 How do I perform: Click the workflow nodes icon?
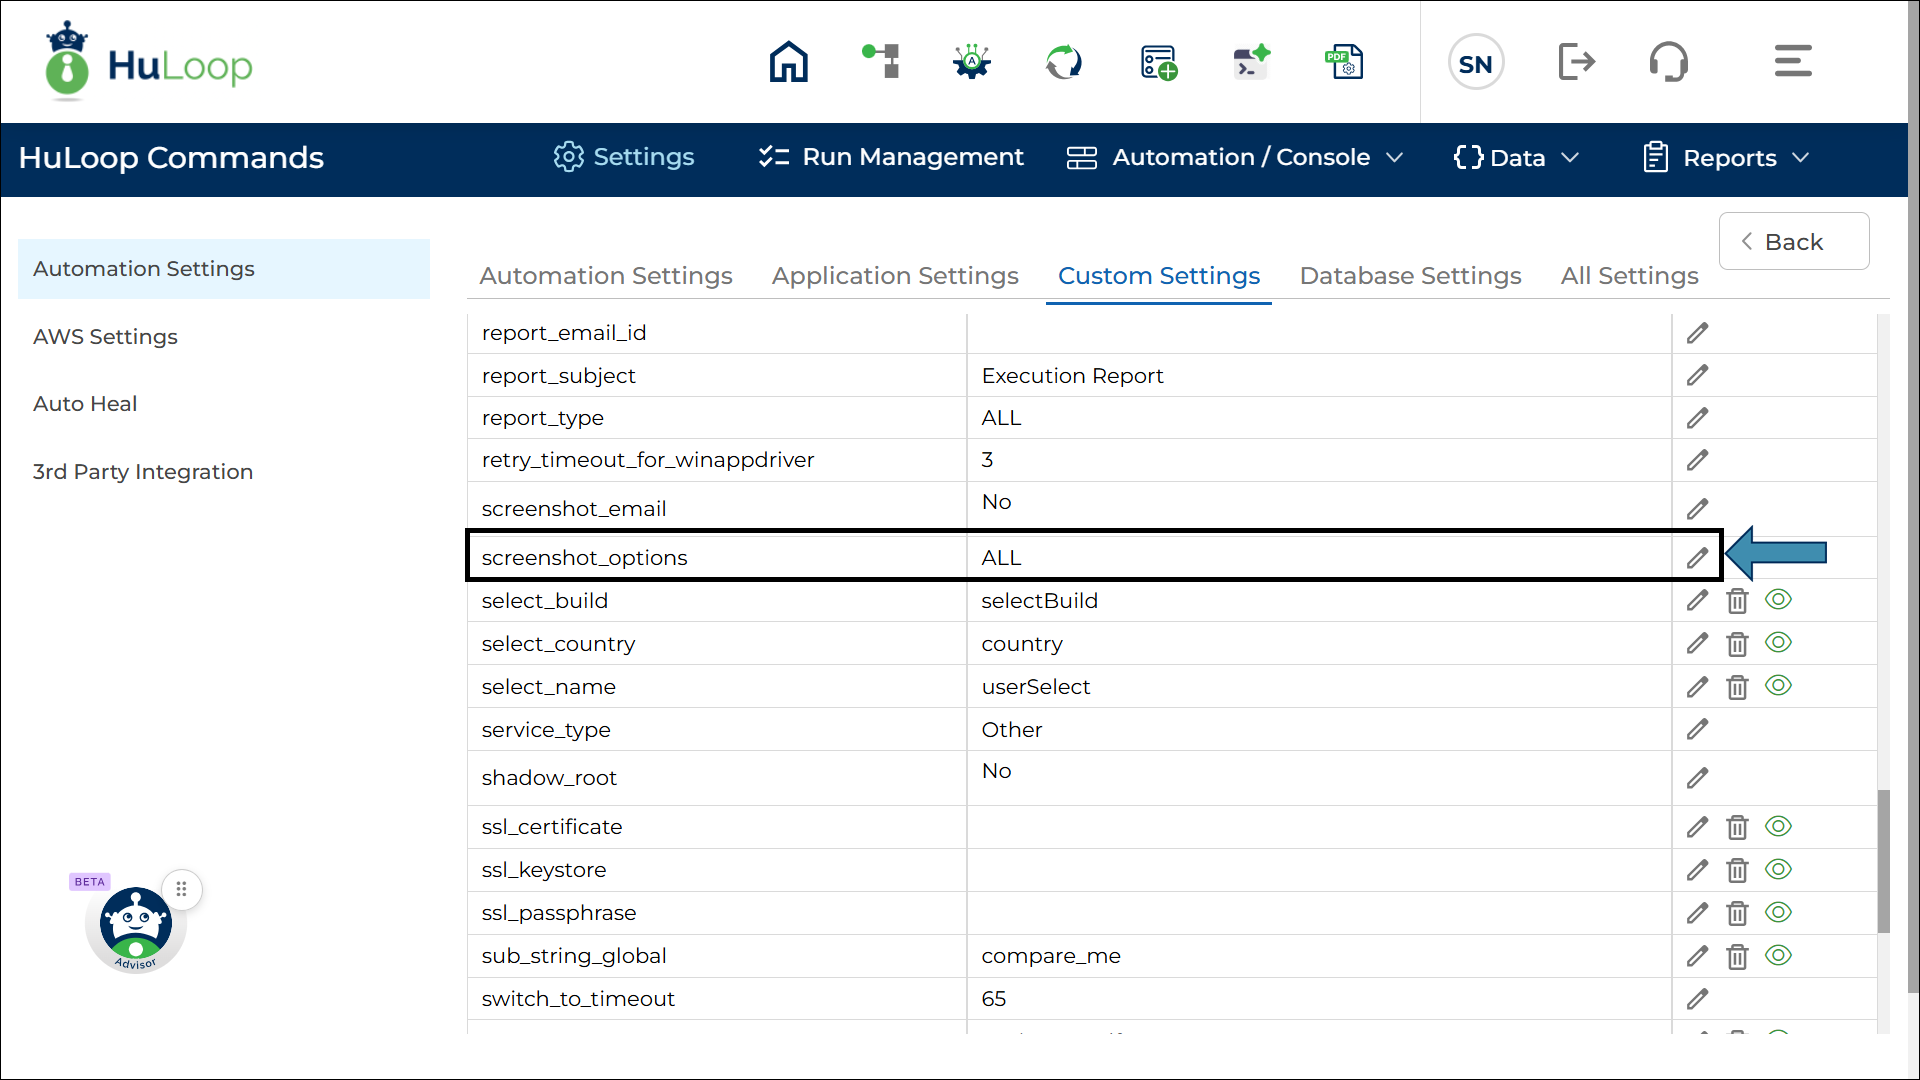[881, 61]
